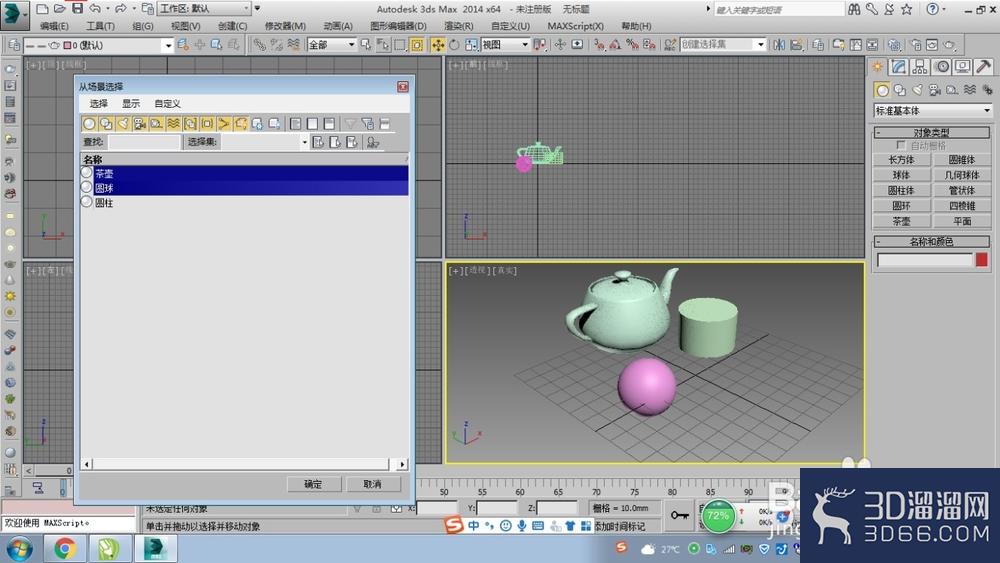Click the 取消 button
Viewport: 1000px width, 563px height.
(x=372, y=484)
